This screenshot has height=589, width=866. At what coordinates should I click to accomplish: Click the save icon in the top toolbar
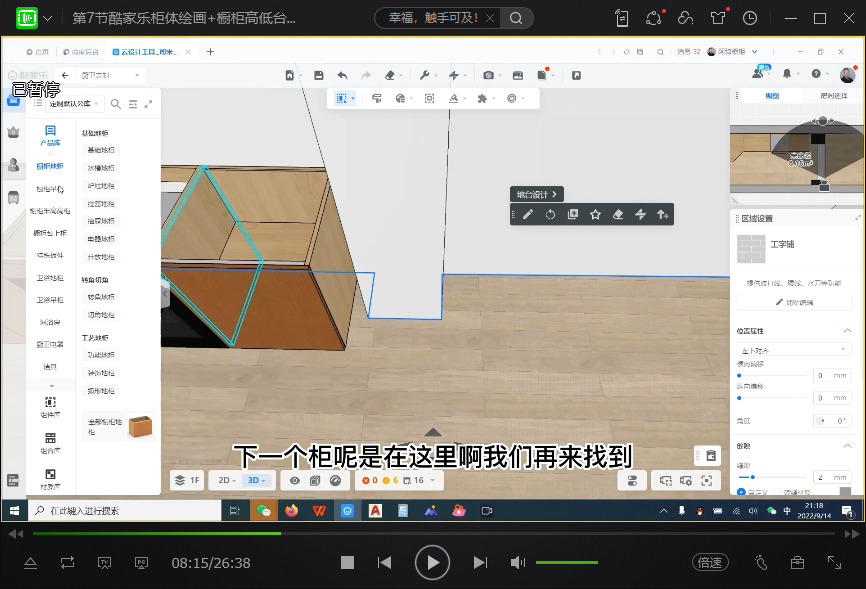(318, 75)
